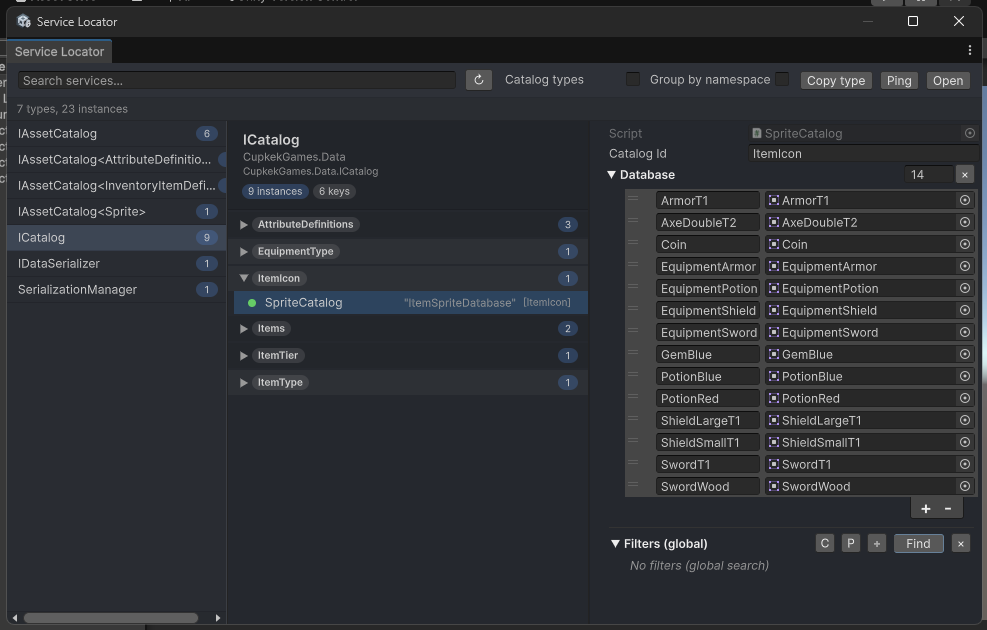Image resolution: width=987 pixels, height=630 pixels.
Task: Expand the AttributeDefinitions entry
Action: [244, 224]
